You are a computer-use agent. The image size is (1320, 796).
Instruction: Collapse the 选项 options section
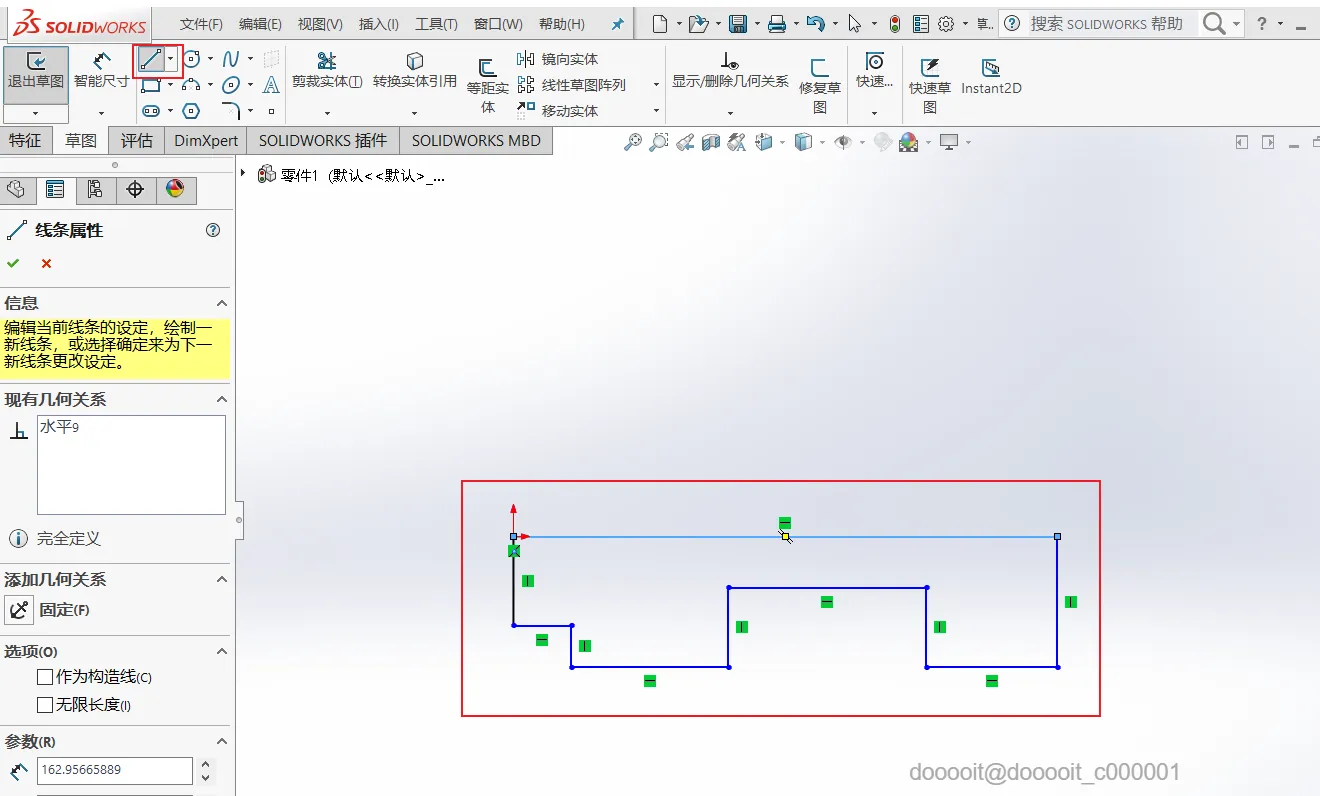point(221,652)
